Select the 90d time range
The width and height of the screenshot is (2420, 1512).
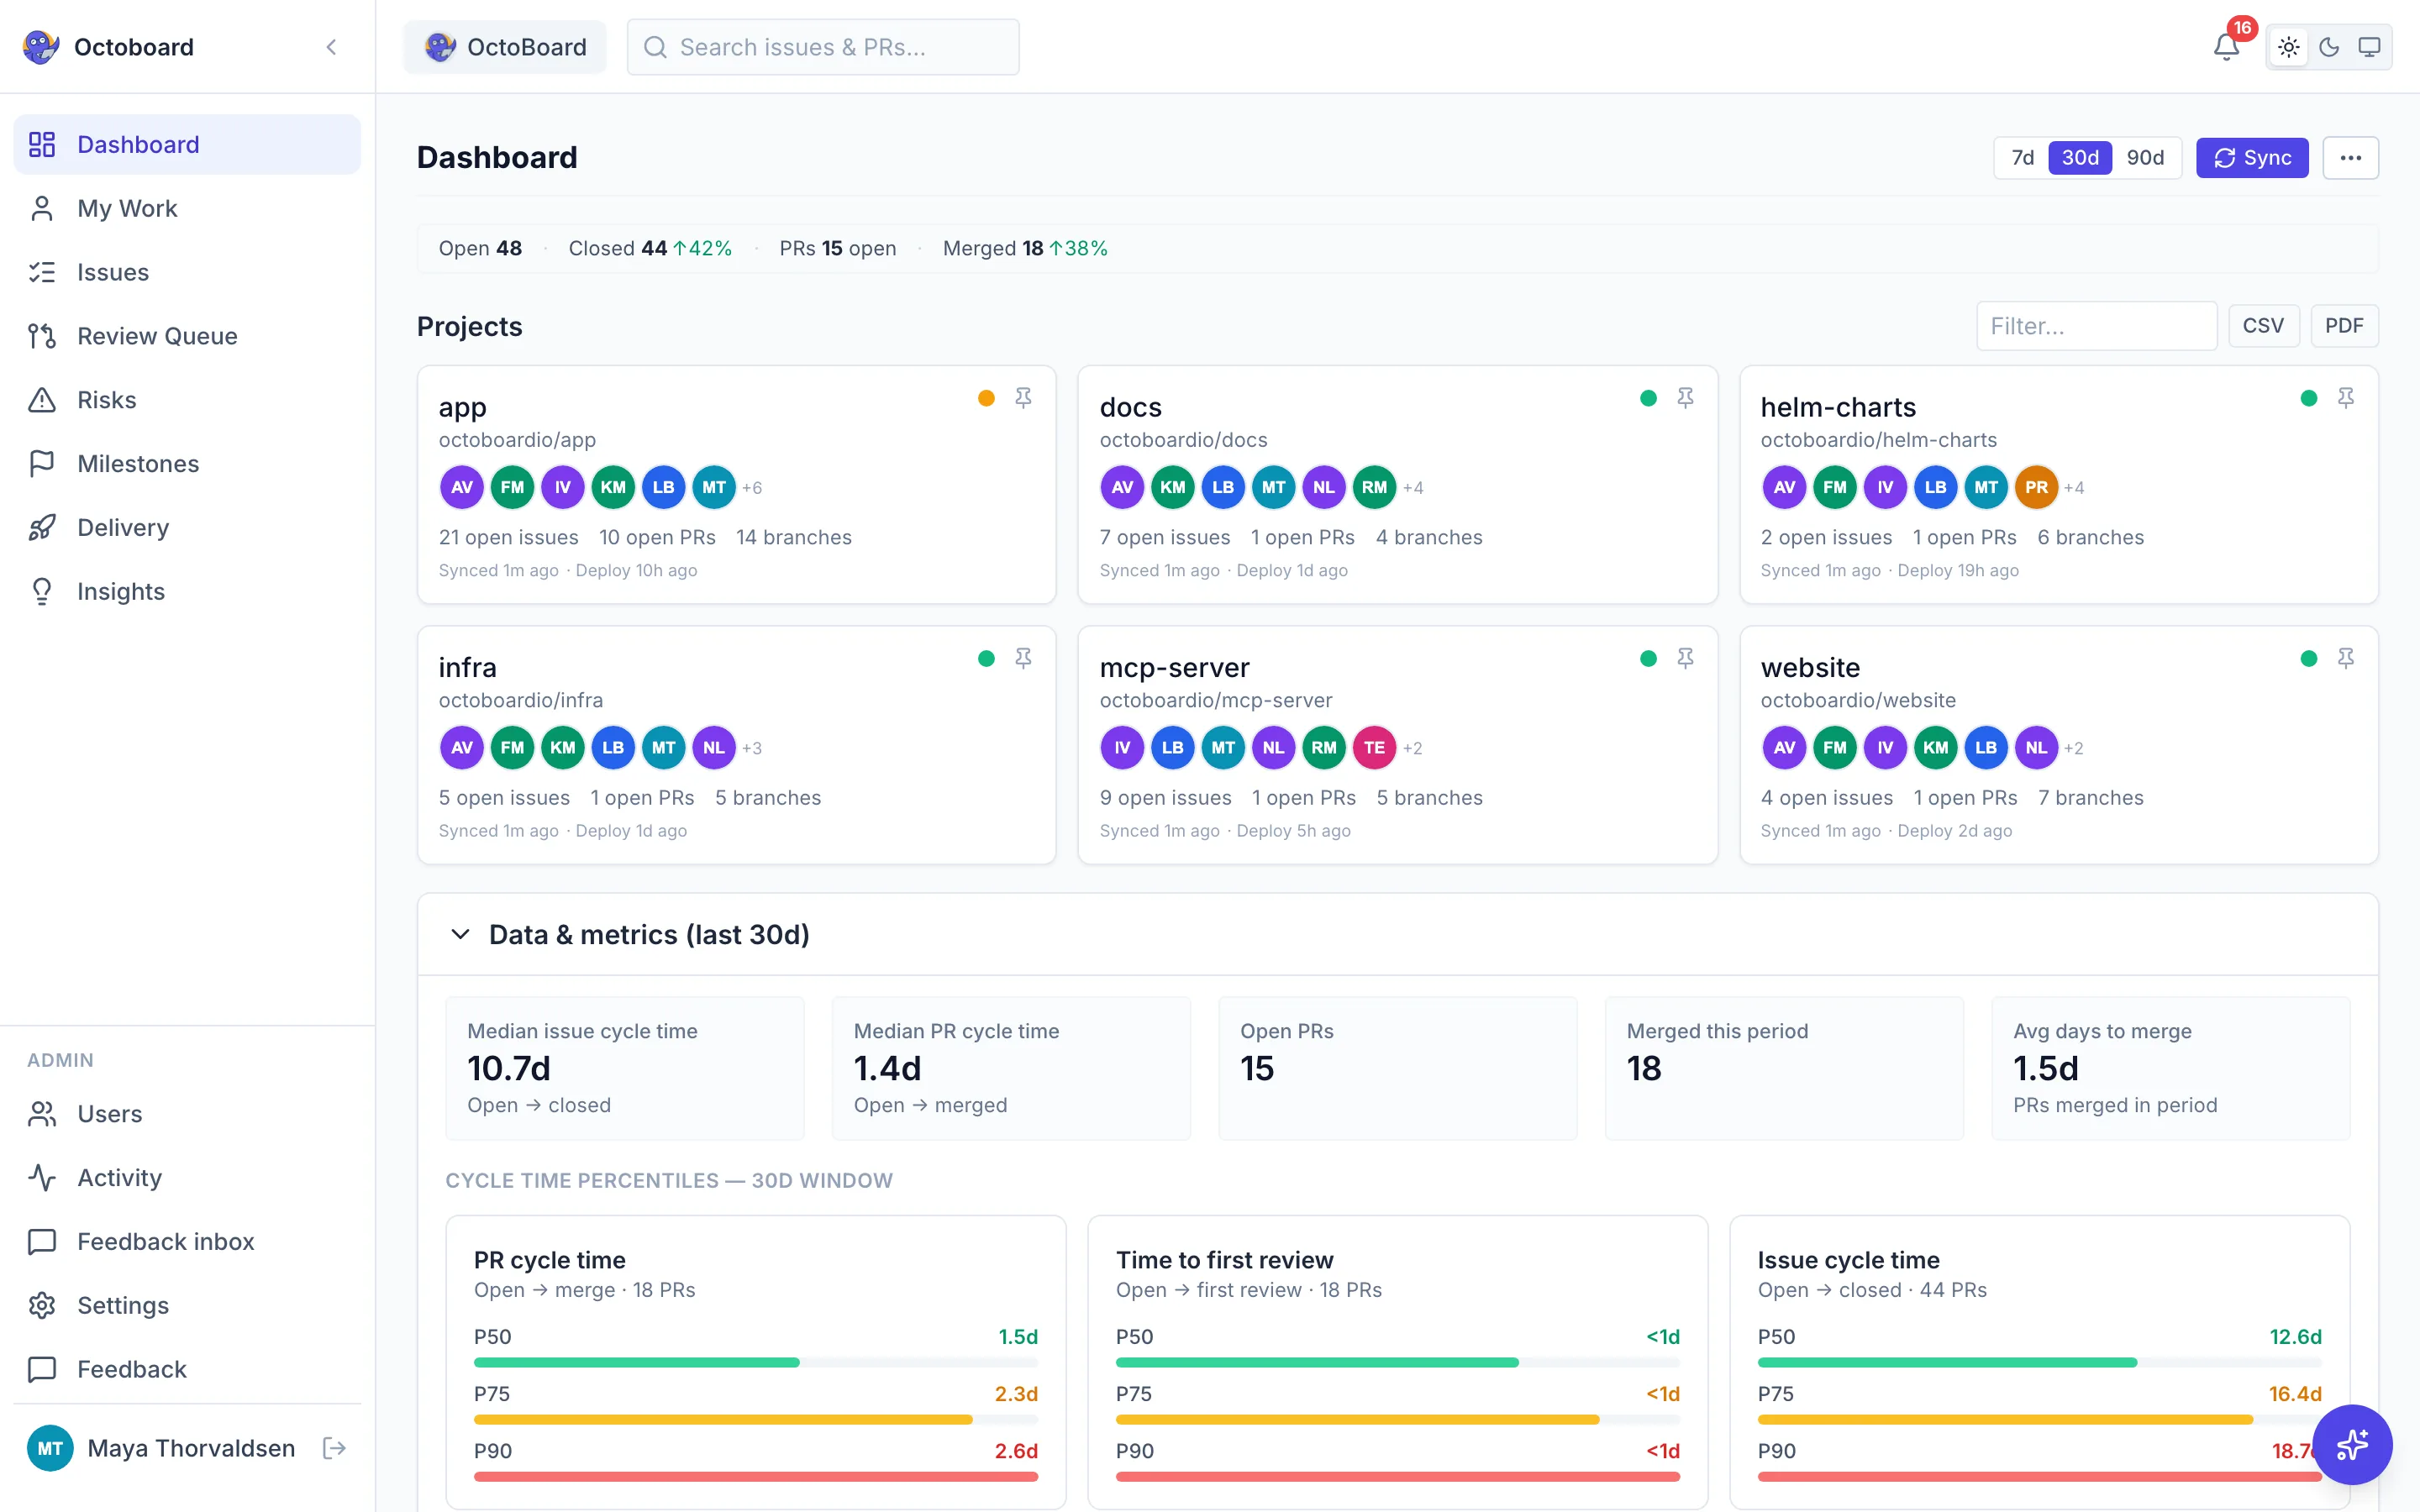2145,158
